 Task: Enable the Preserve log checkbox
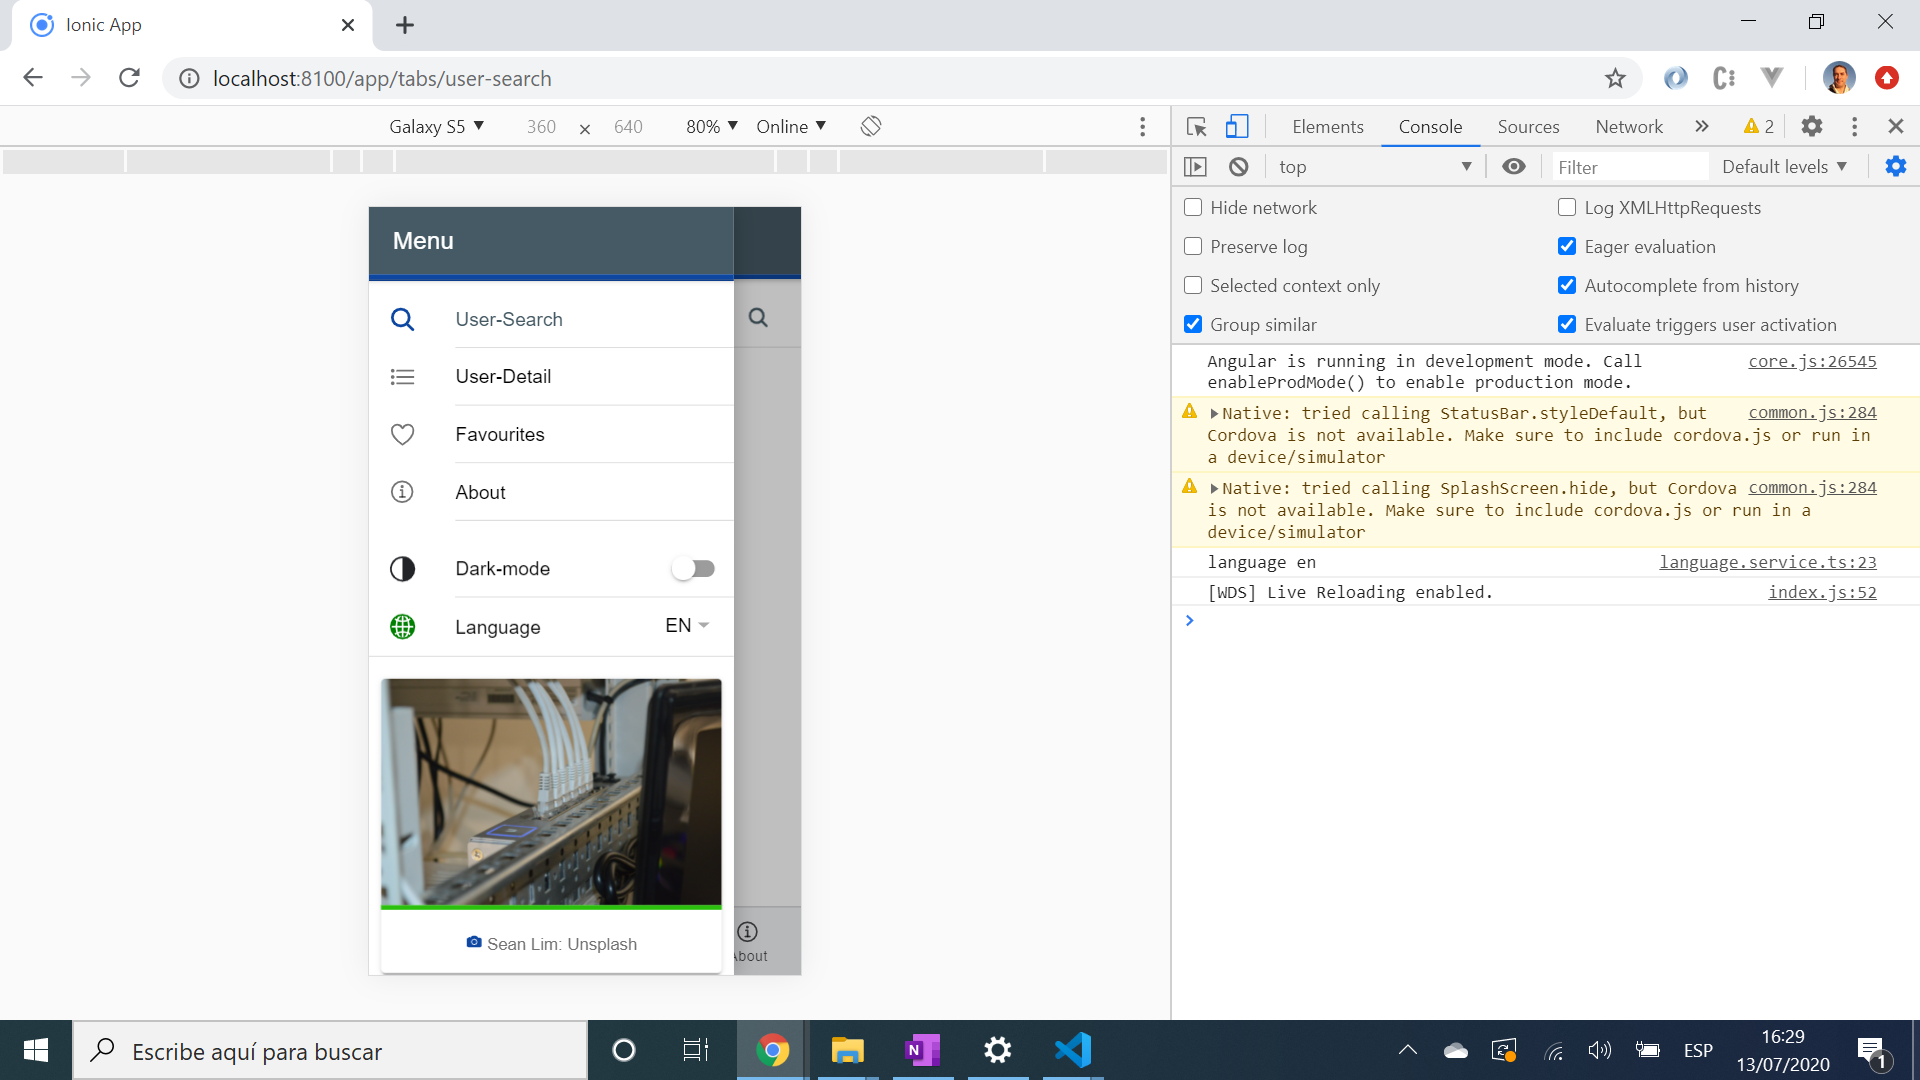1193,247
